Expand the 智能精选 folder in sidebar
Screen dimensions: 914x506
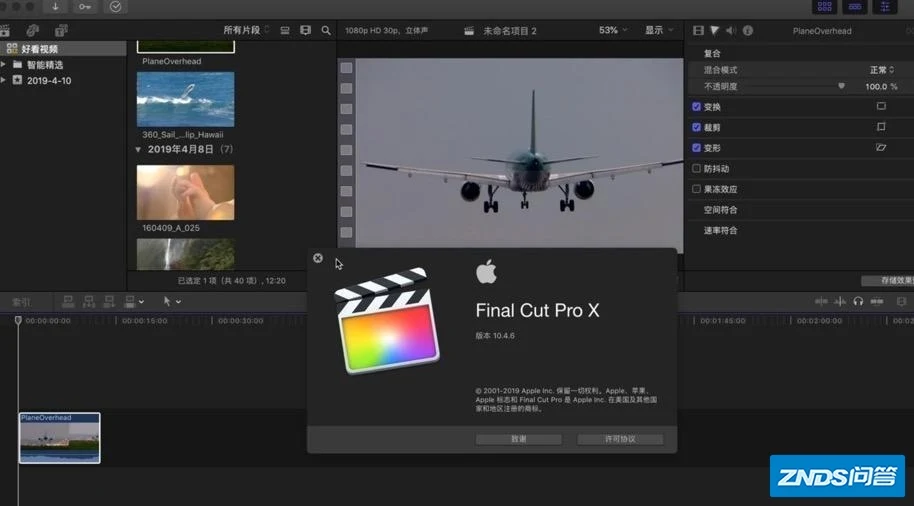click(3, 65)
